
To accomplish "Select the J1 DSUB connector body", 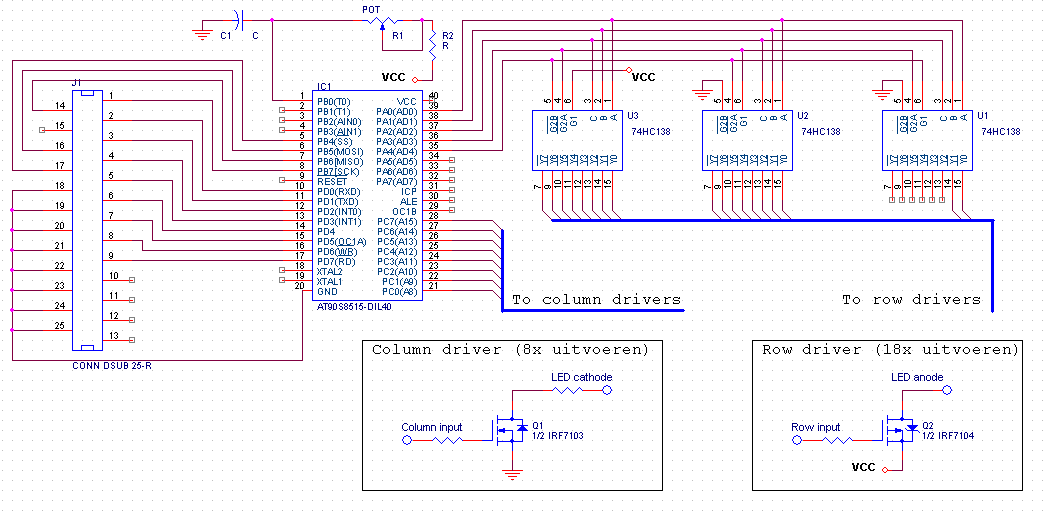I will click(x=89, y=220).
